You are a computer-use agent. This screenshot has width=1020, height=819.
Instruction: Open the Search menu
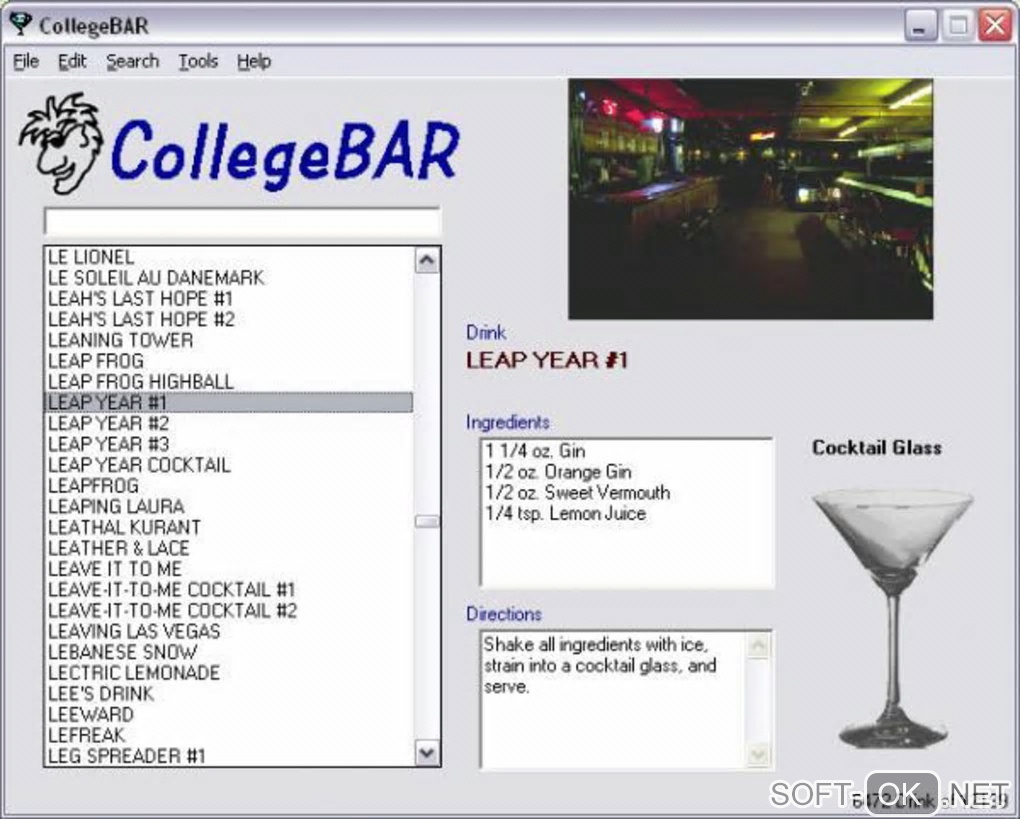[133, 61]
